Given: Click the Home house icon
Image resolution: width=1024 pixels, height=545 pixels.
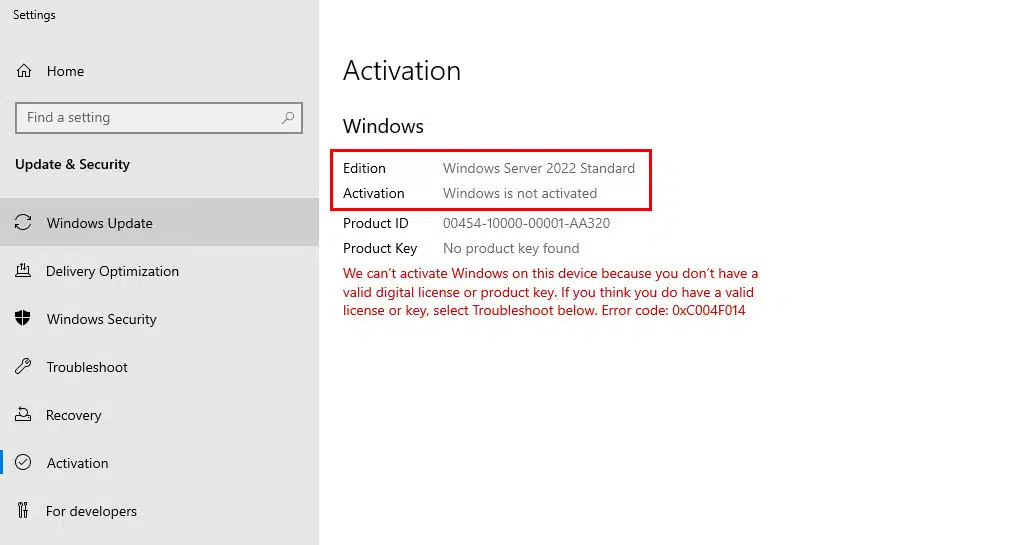Looking at the screenshot, I should 23,71.
